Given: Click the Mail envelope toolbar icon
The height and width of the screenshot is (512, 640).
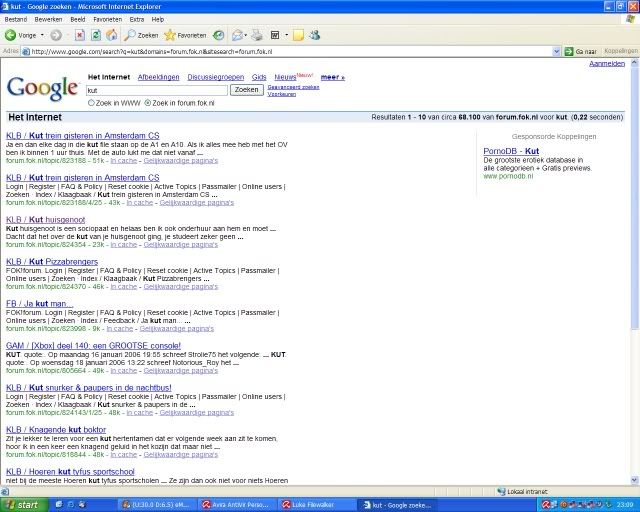Looking at the screenshot, I should (x=237, y=36).
